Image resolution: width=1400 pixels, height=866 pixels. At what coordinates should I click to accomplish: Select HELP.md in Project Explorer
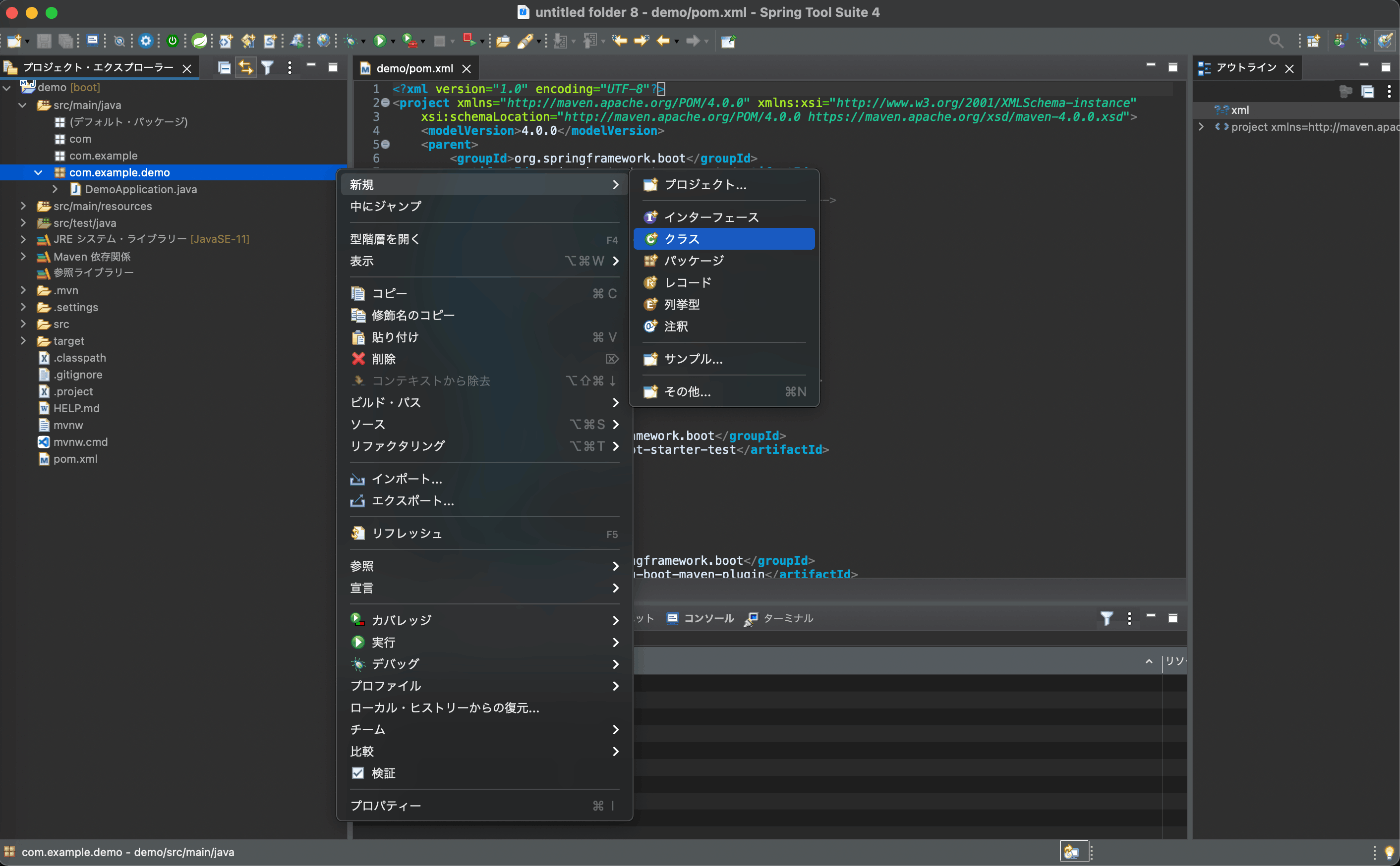tap(68, 408)
